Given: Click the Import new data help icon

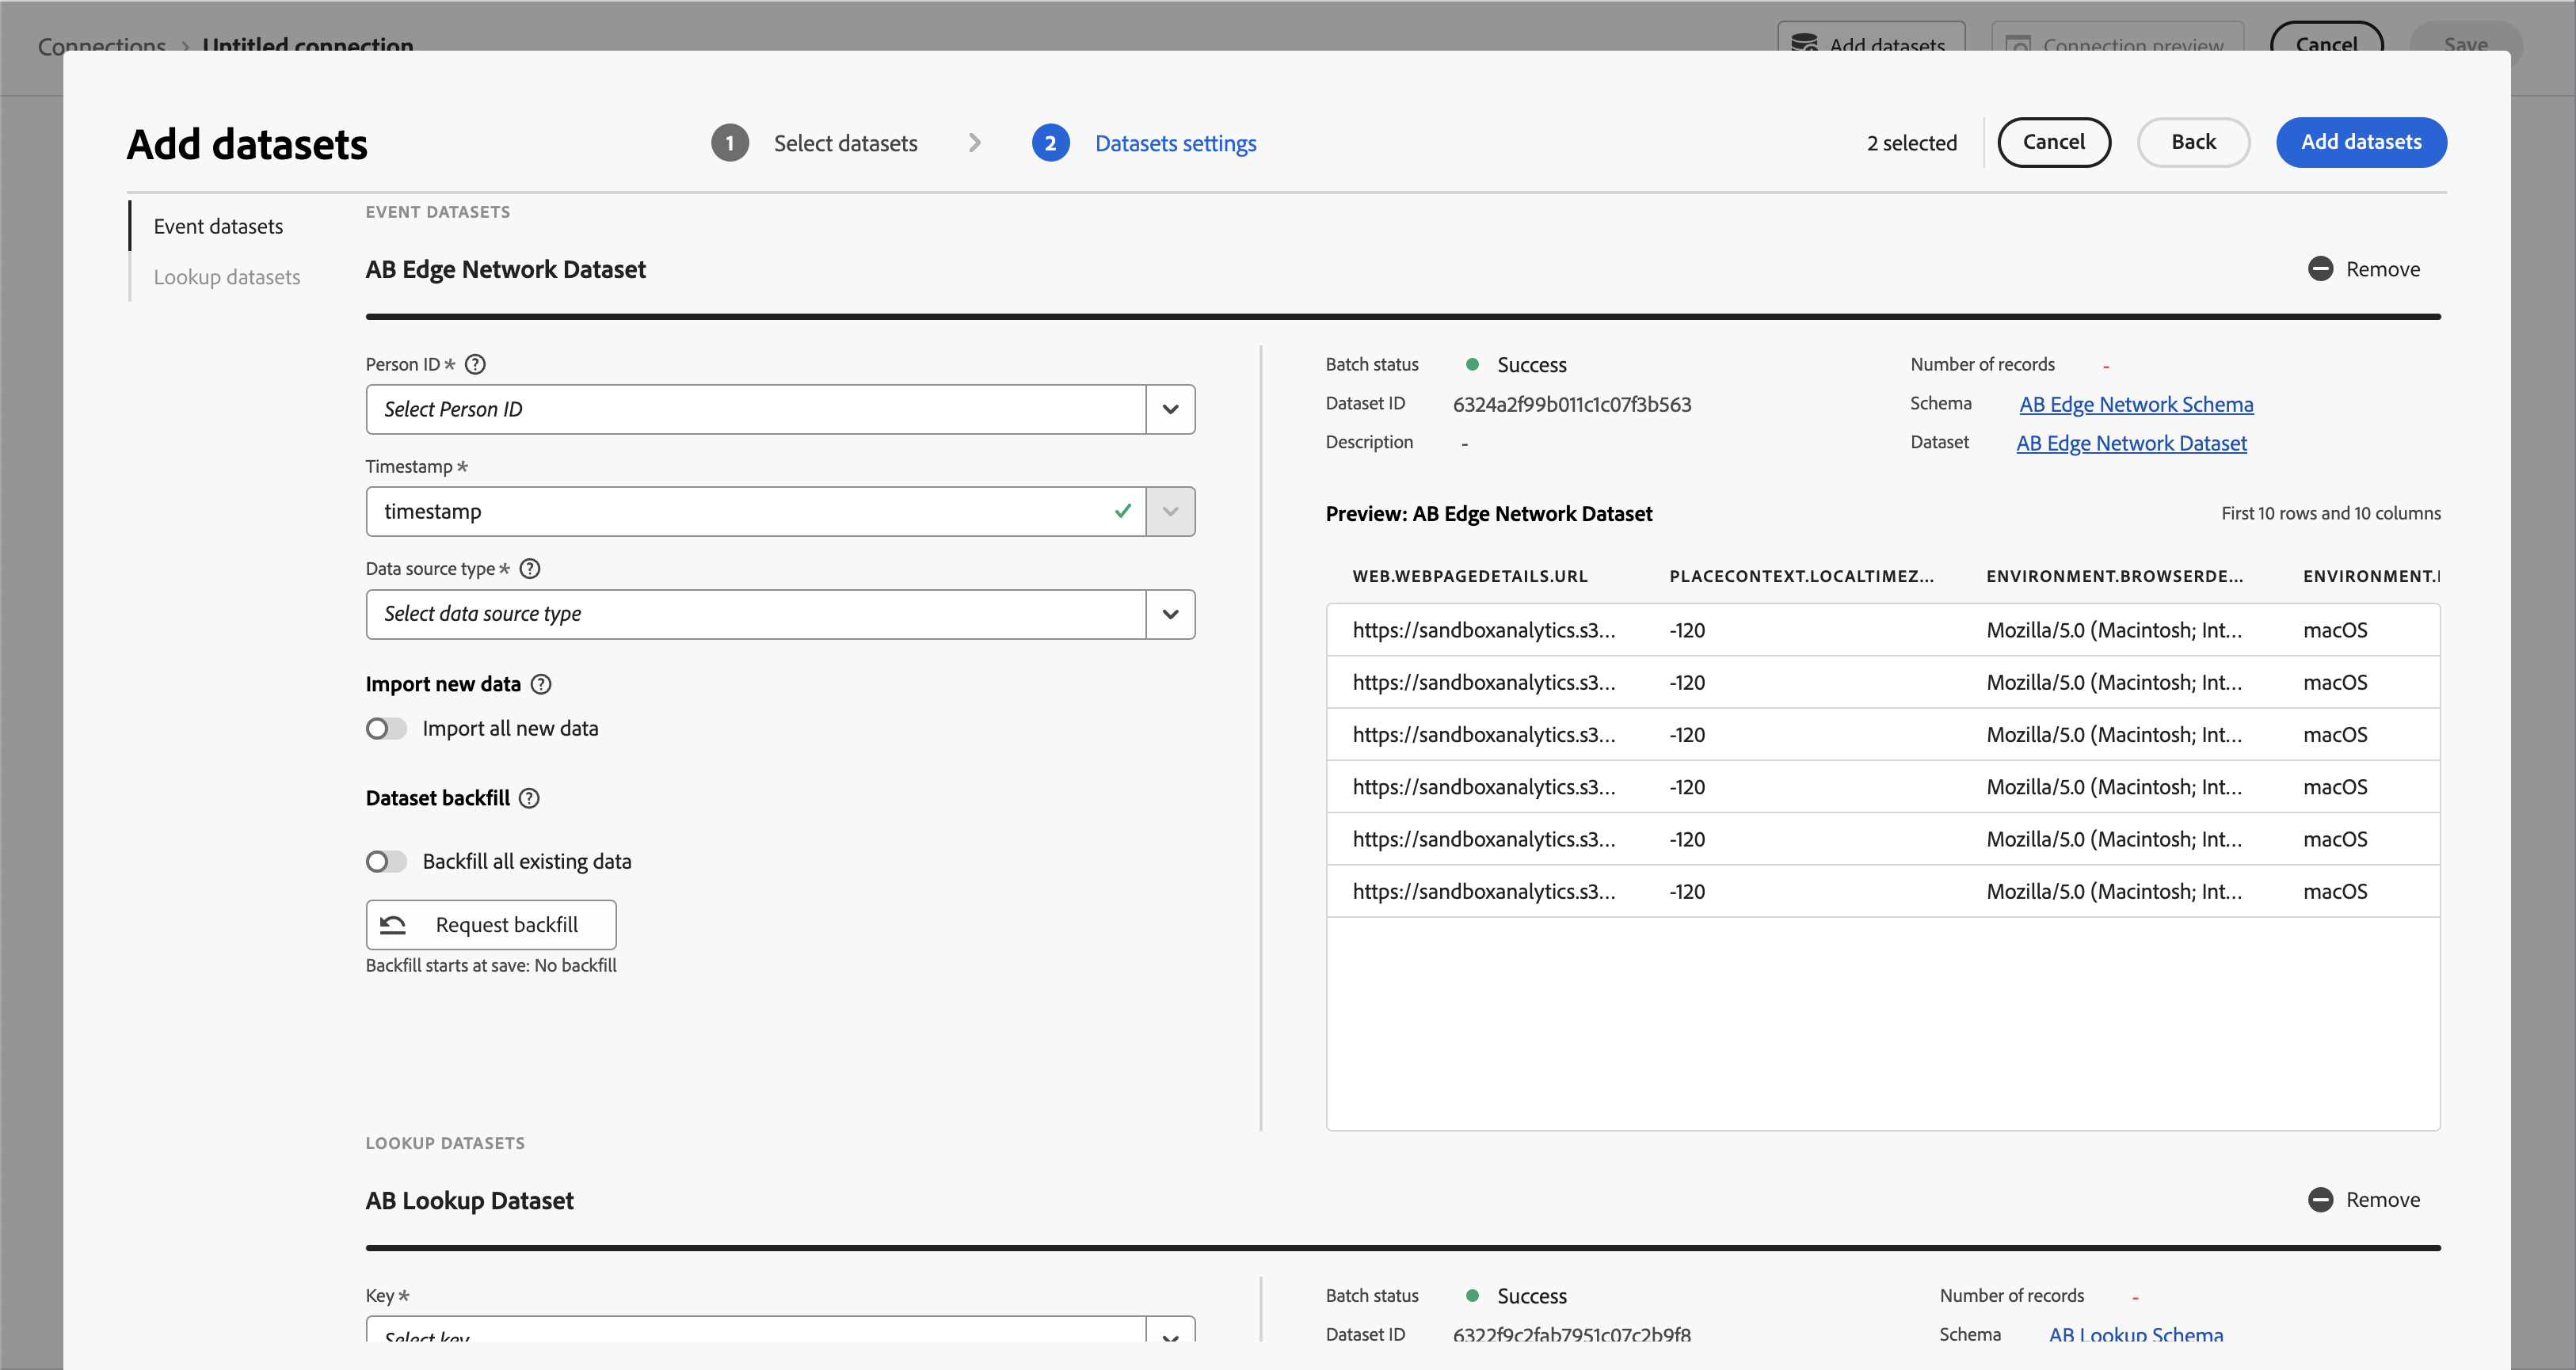Looking at the screenshot, I should point(541,684).
